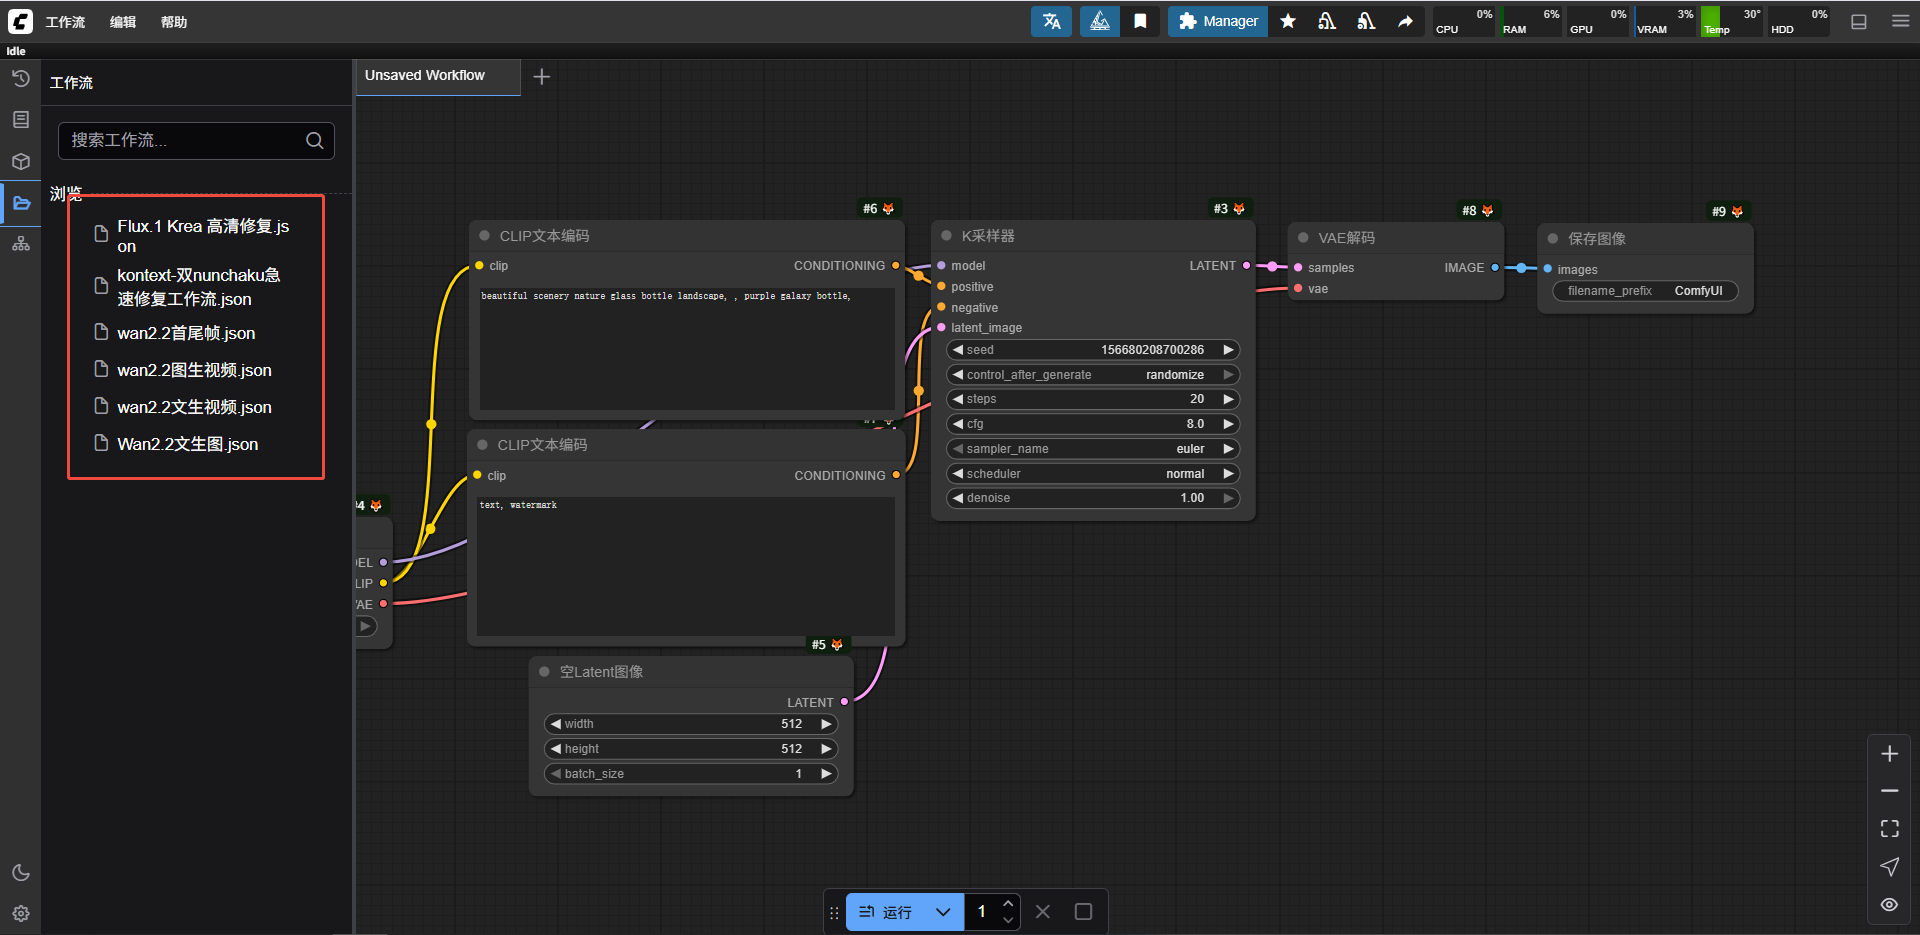The width and height of the screenshot is (1920, 935).
Task: Collapse the lower CLIP文本编码 node
Action: click(482, 445)
